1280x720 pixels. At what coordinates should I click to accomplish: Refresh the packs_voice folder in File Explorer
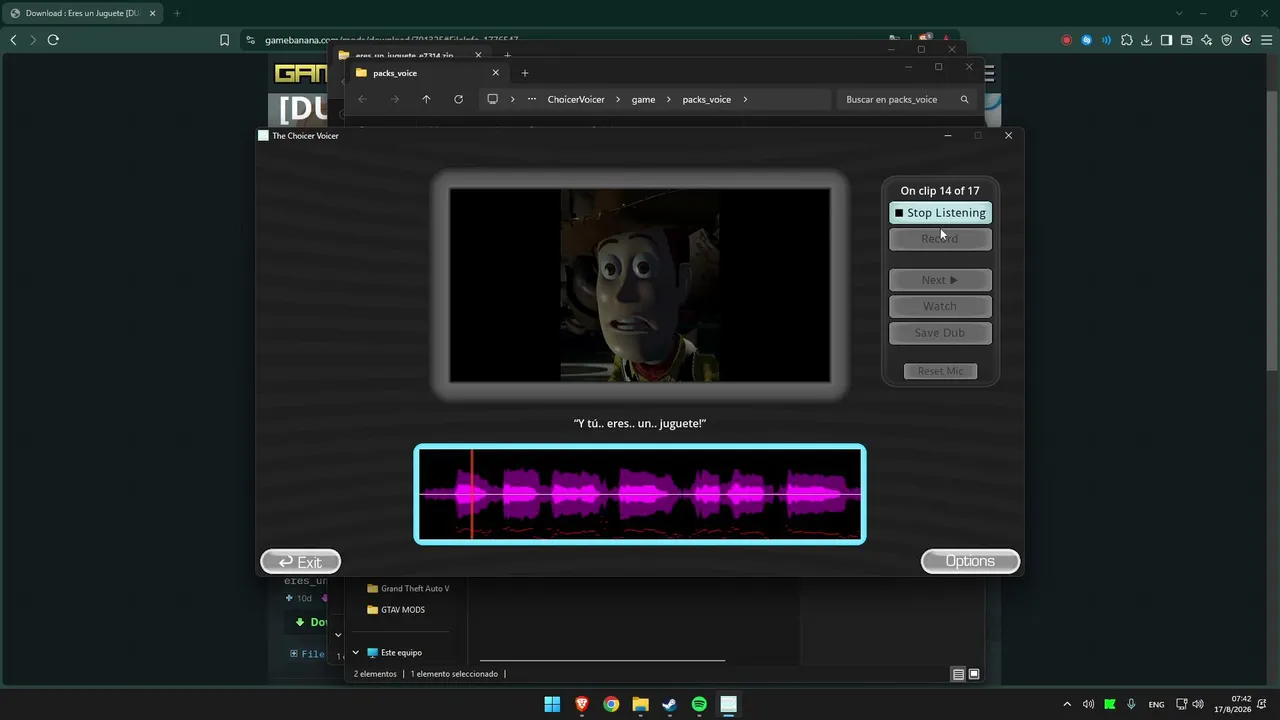458,99
